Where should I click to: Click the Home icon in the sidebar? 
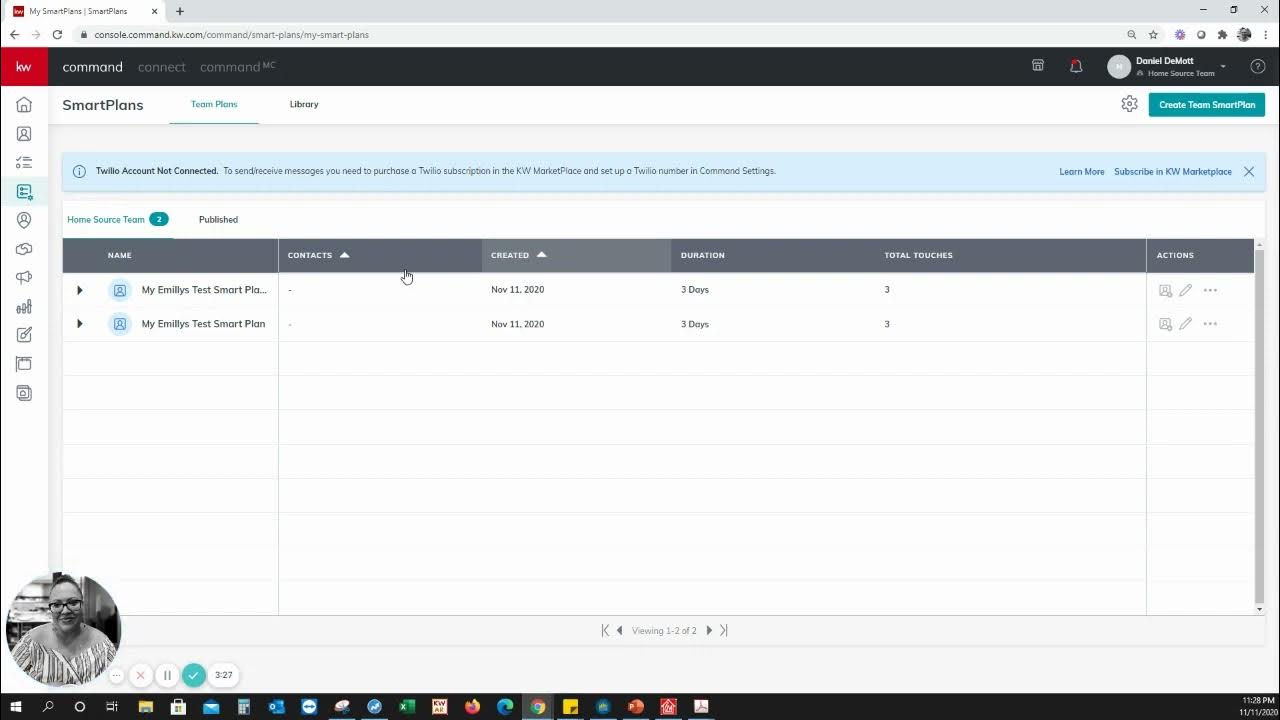[24, 105]
